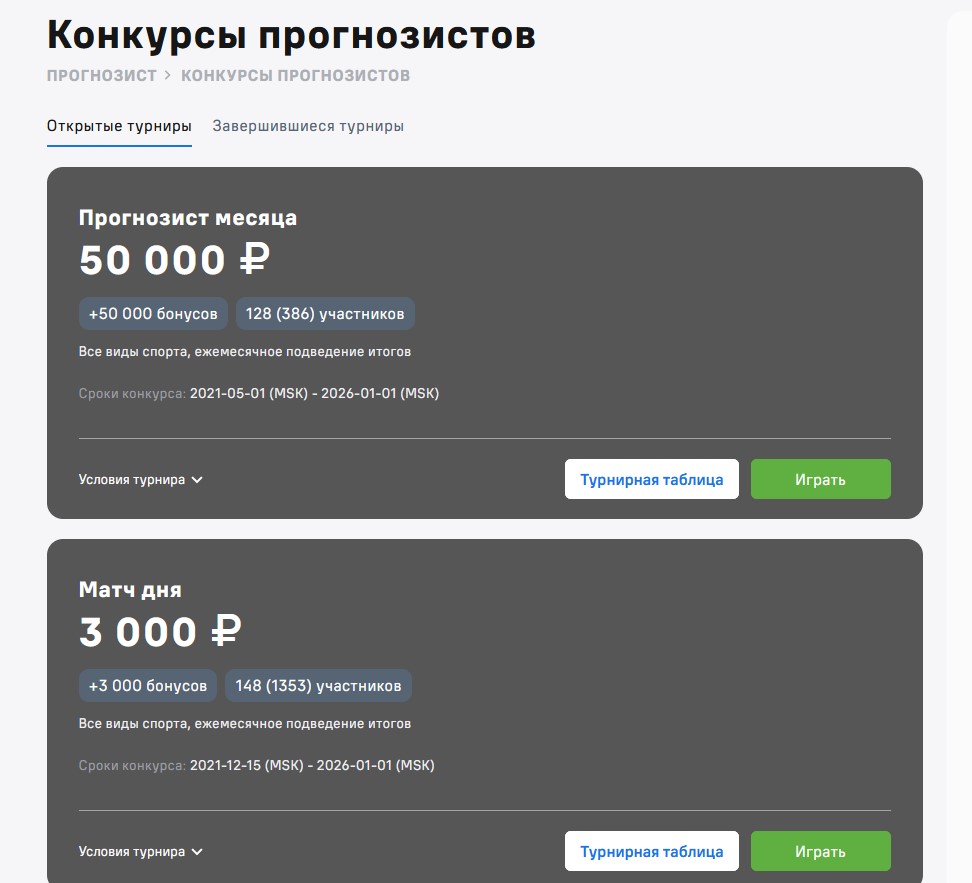Open the Турнирная таблица for Матч дня
Viewport: 972px width, 883px height.
[x=651, y=851]
